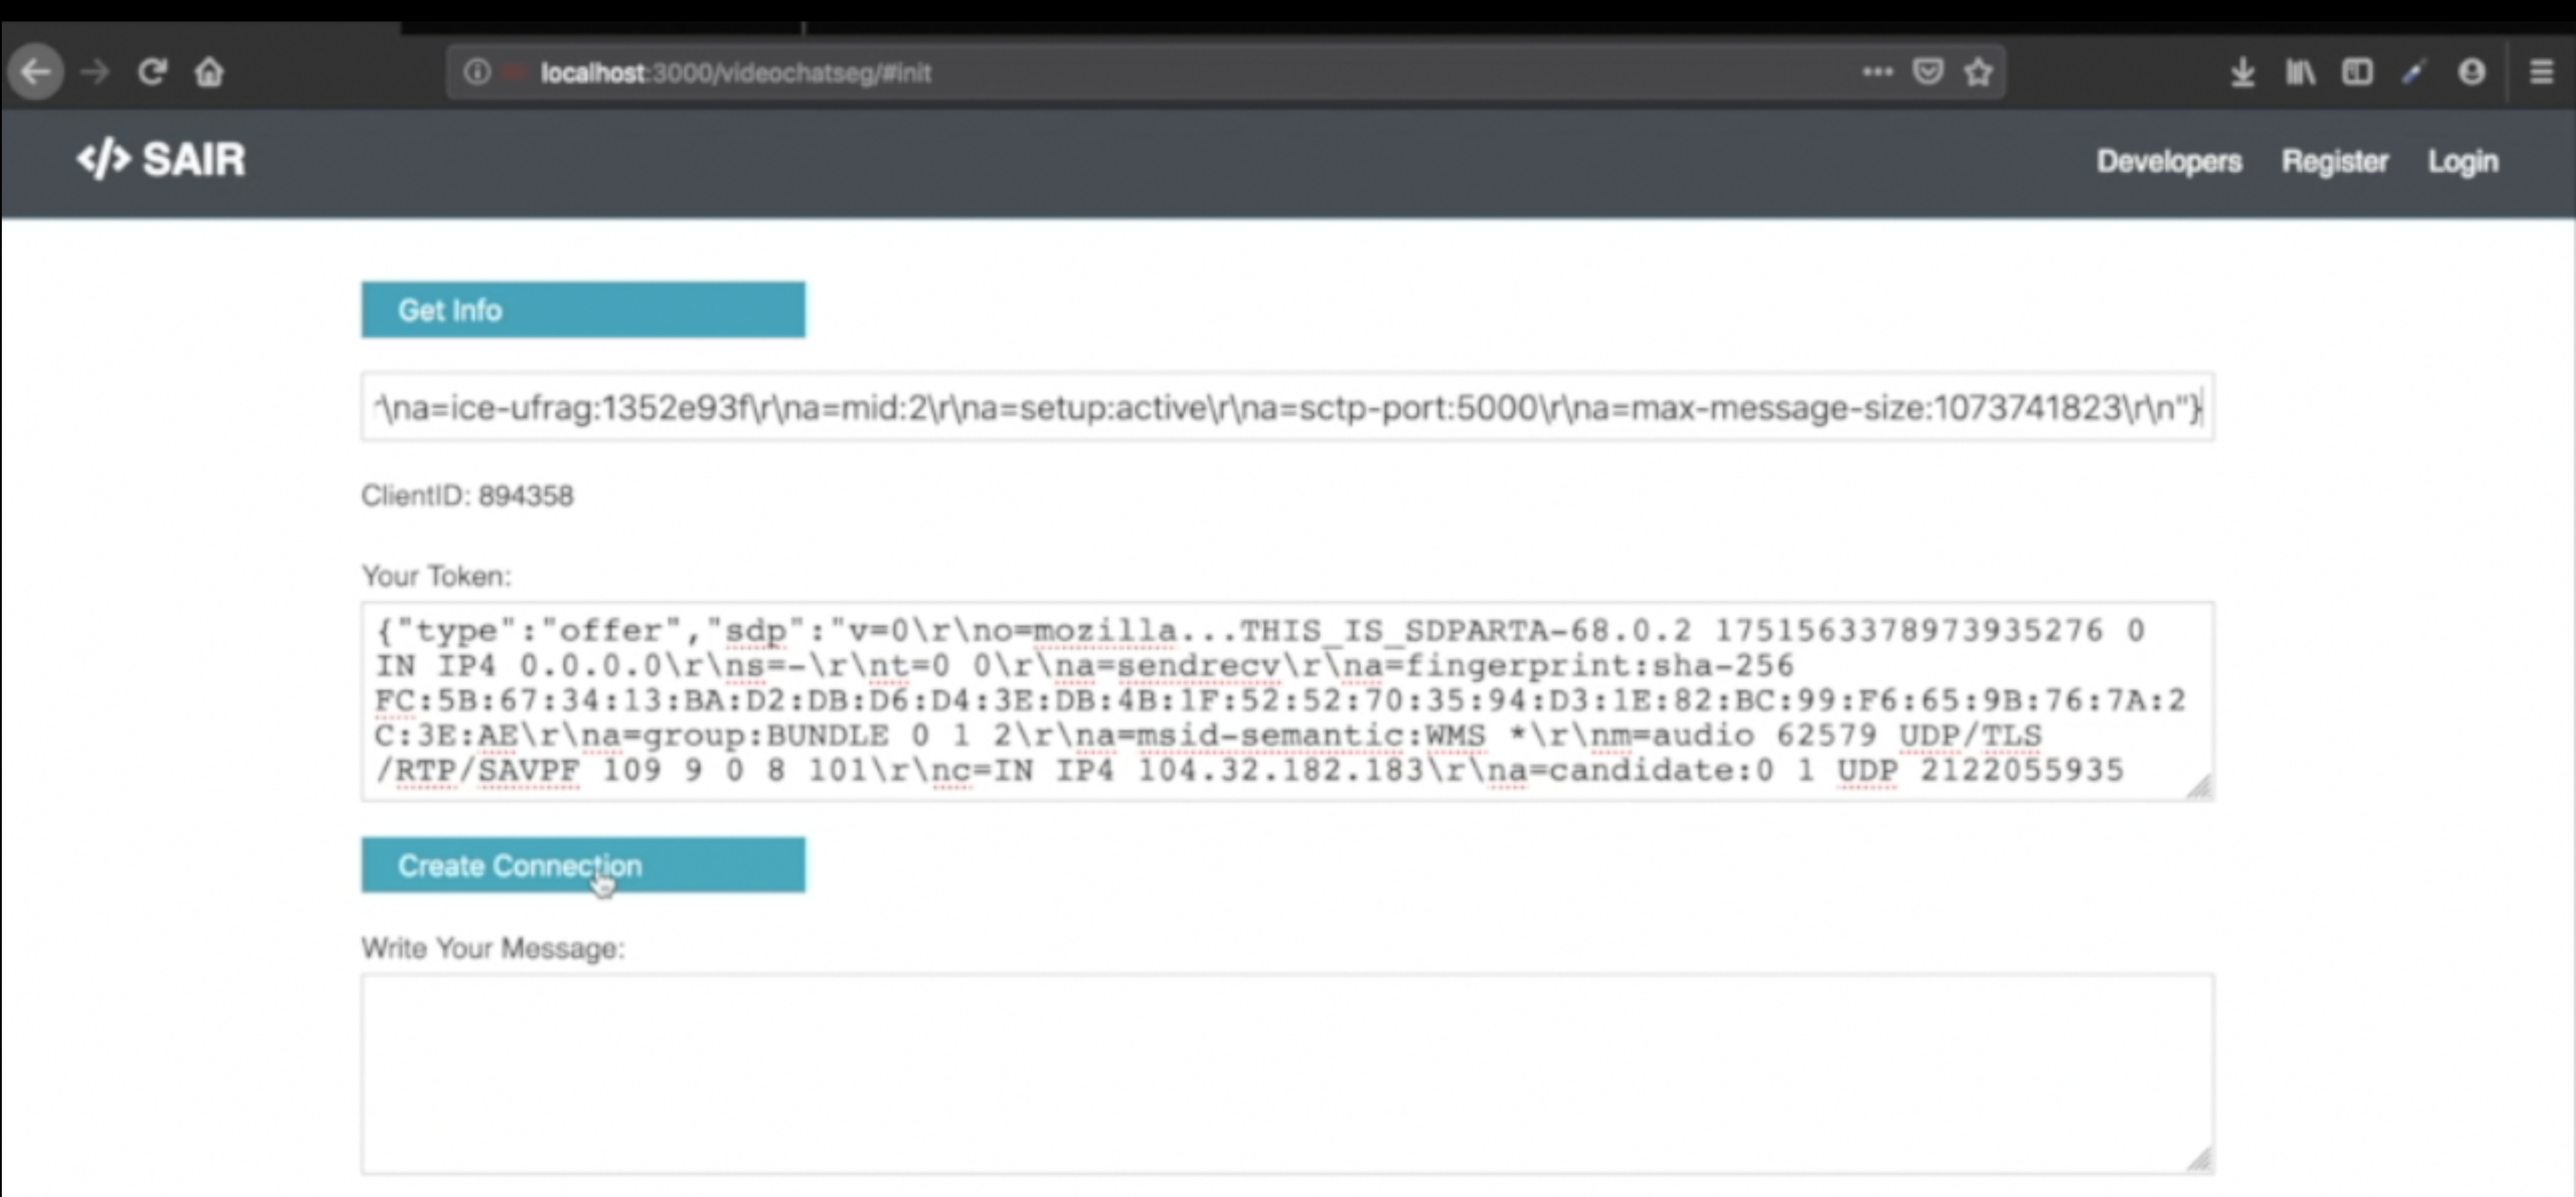Bookmark this page with star icon

pos(1978,72)
